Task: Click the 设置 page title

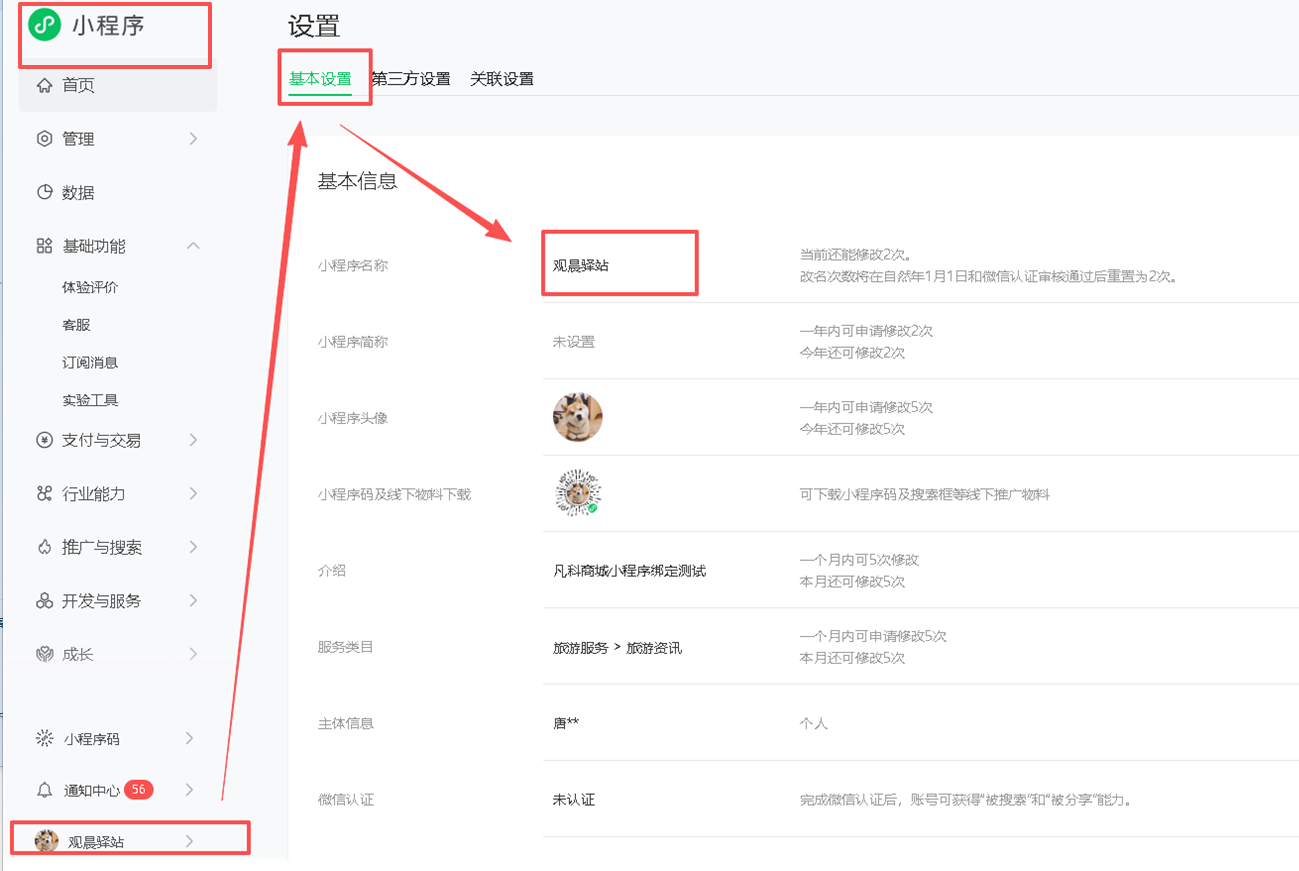Action: pos(314,27)
